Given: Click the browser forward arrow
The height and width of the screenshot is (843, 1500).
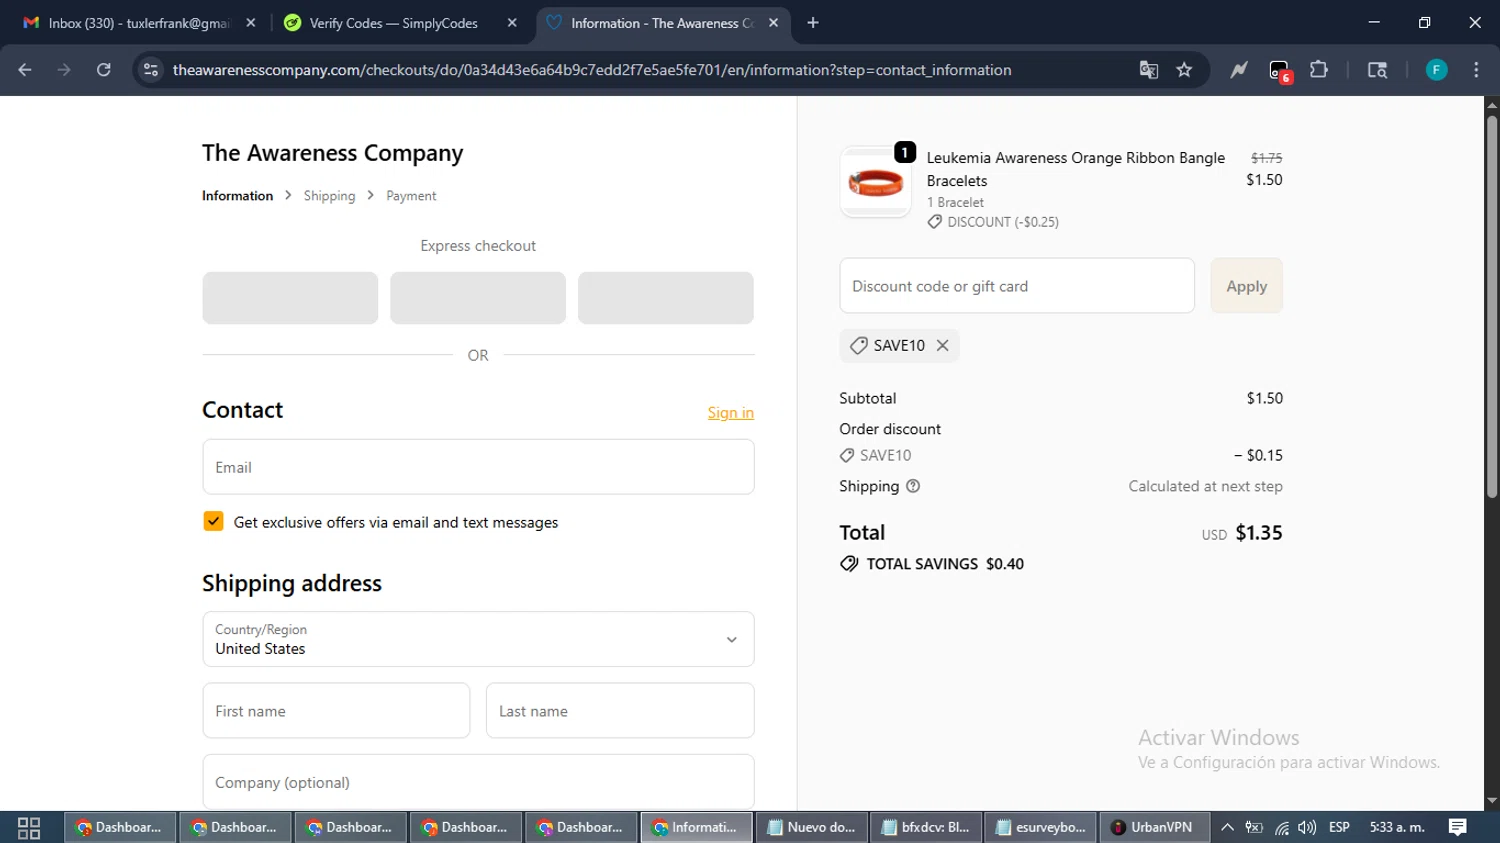Looking at the screenshot, I should (x=64, y=70).
